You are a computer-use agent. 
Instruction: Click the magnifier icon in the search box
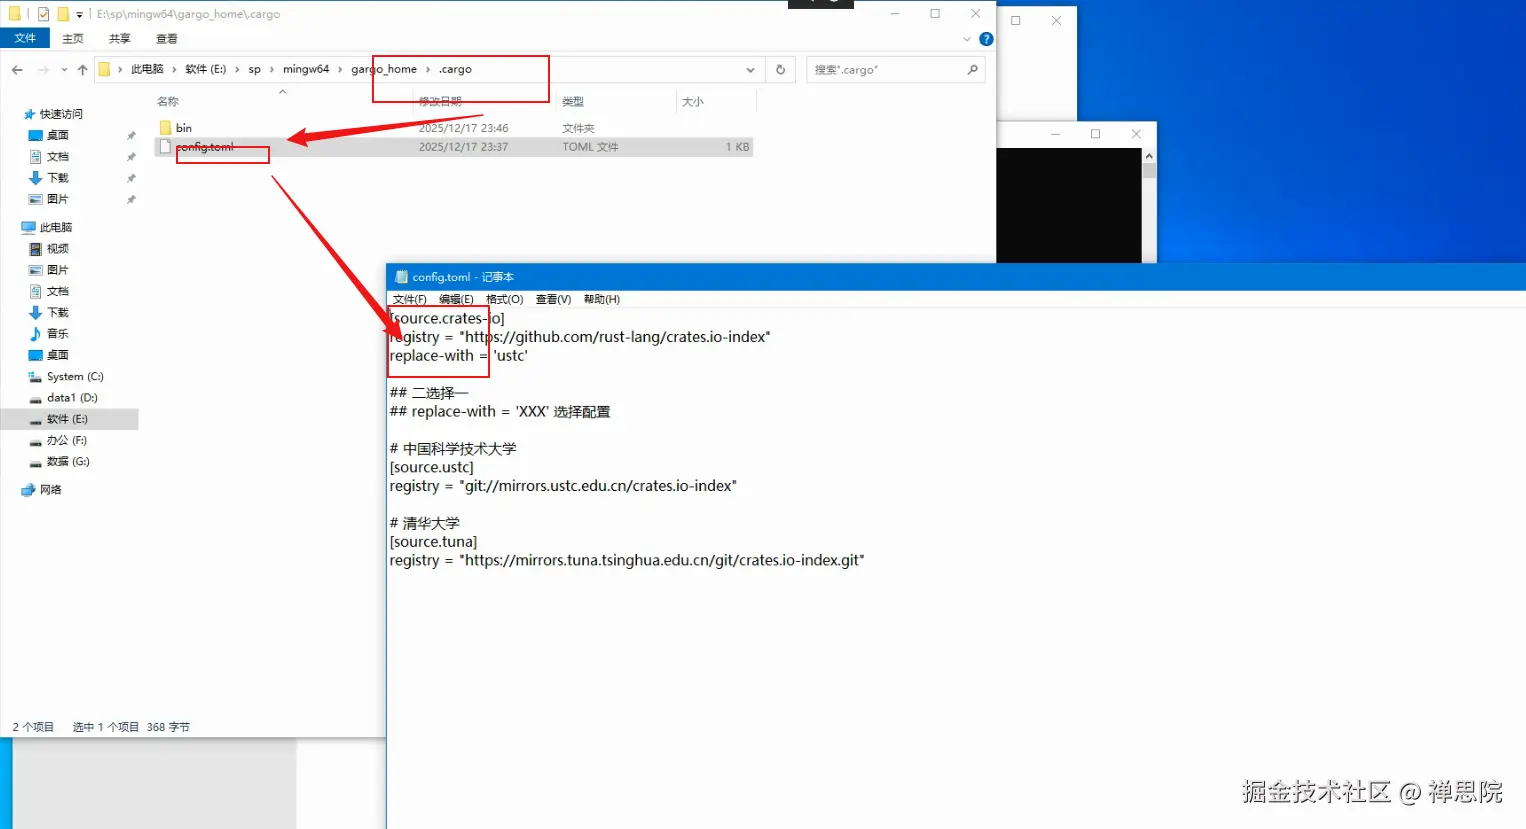(971, 69)
